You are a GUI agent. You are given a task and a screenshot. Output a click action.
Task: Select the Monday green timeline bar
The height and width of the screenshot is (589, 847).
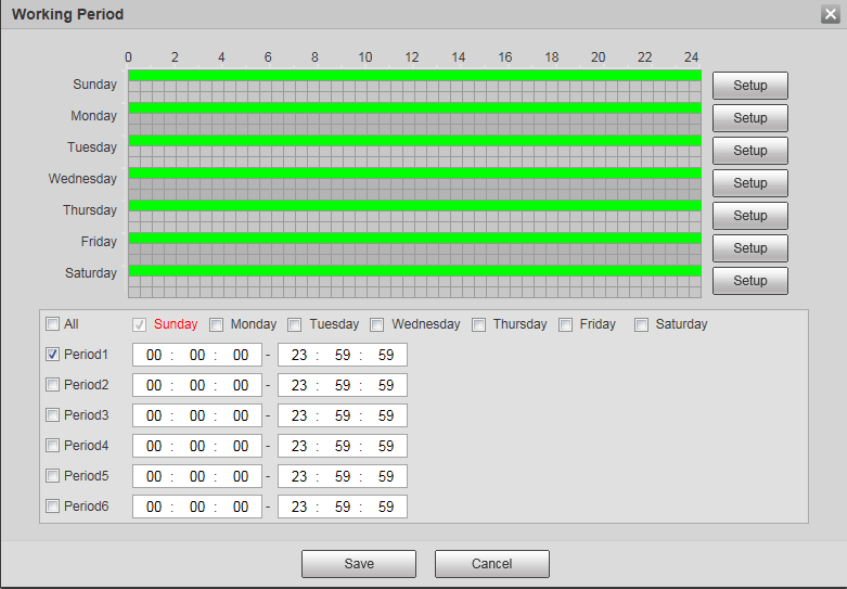click(x=415, y=108)
